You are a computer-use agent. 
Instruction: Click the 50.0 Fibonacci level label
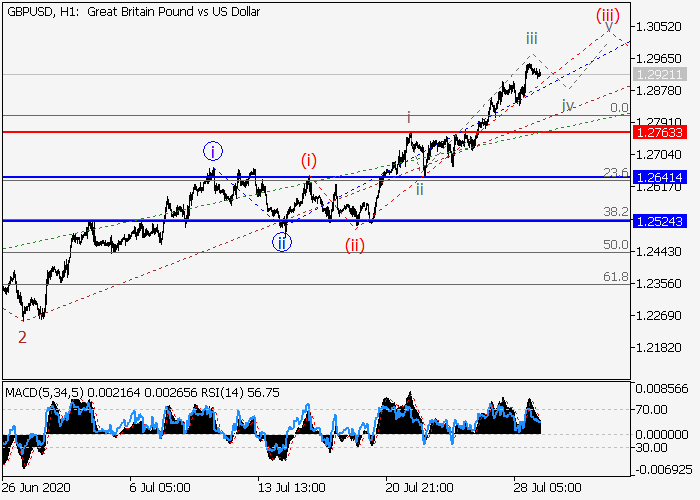point(615,245)
